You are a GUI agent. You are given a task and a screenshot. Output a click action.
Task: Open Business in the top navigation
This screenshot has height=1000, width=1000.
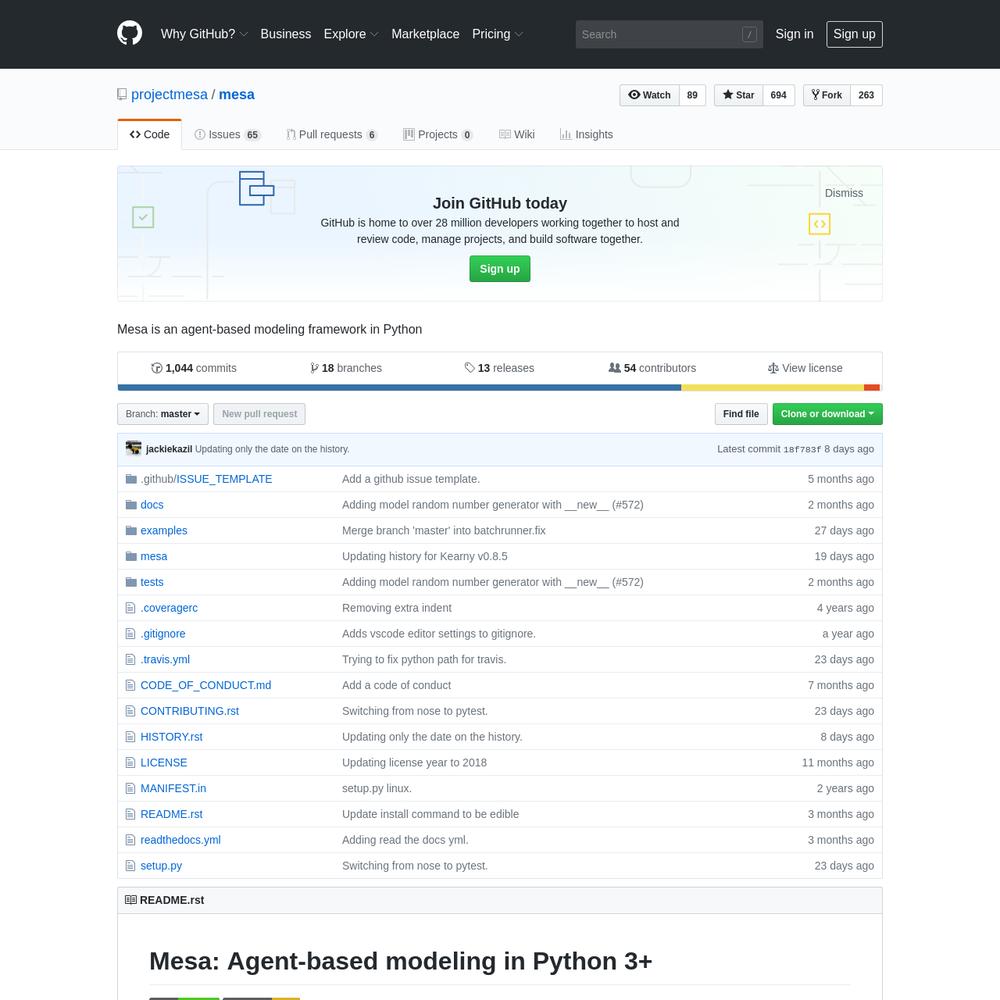tap(286, 34)
